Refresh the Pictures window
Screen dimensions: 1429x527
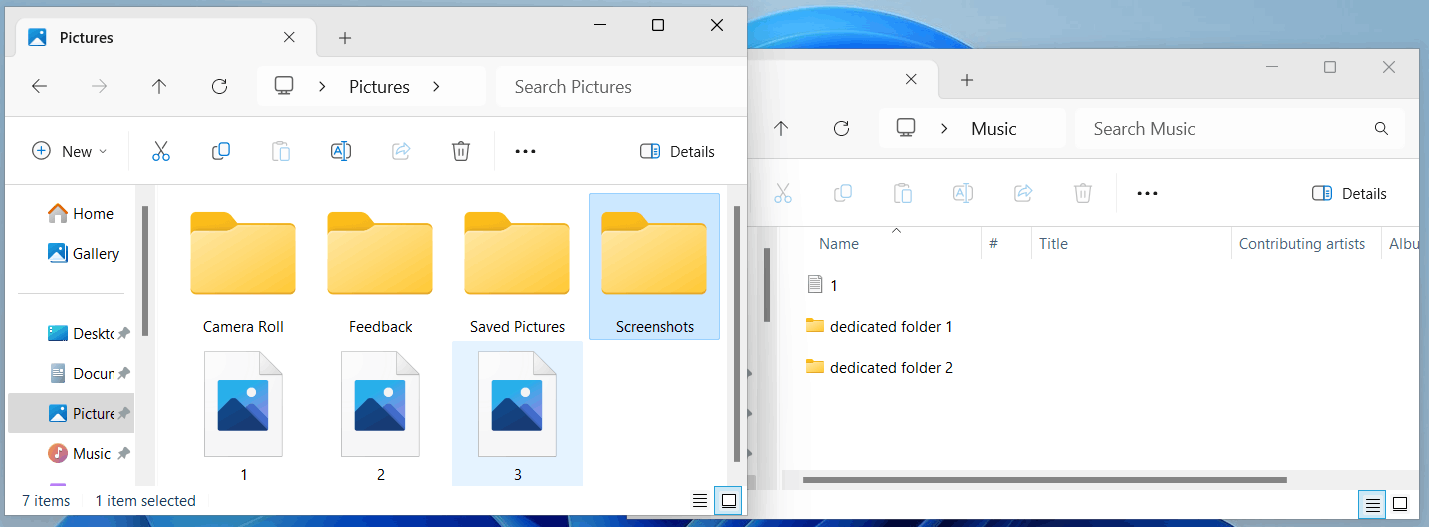[x=220, y=87]
